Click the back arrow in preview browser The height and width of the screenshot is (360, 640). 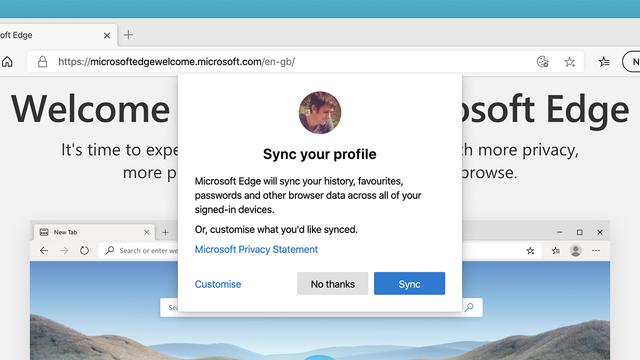(x=44, y=251)
